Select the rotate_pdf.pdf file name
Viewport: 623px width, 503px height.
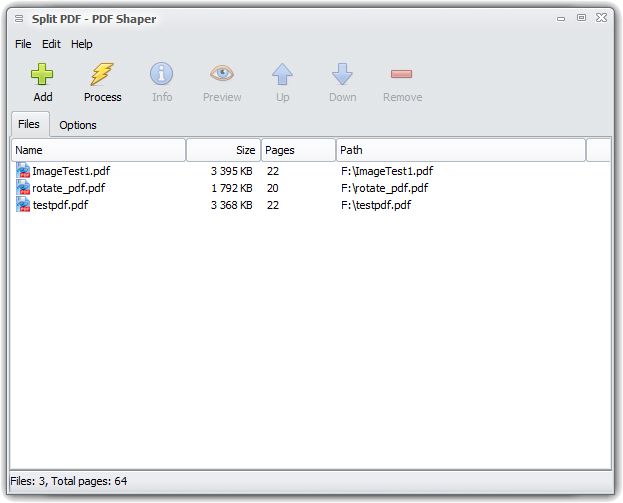click(x=69, y=188)
